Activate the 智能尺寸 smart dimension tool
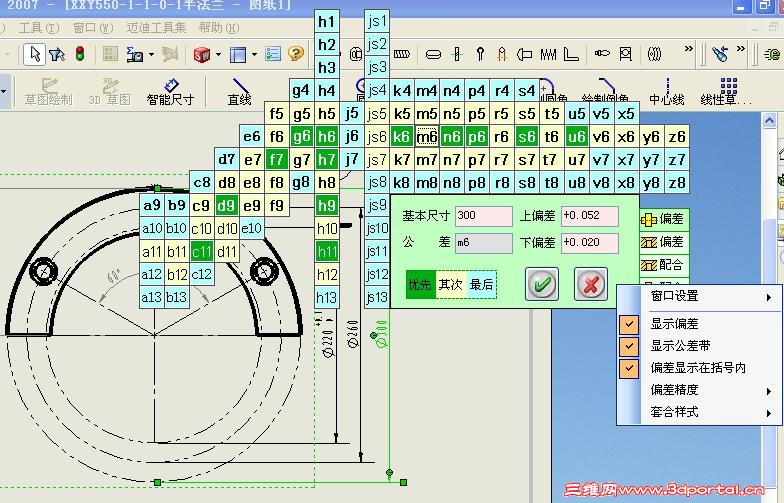The image size is (784, 503). pyautogui.click(x=170, y=92)
